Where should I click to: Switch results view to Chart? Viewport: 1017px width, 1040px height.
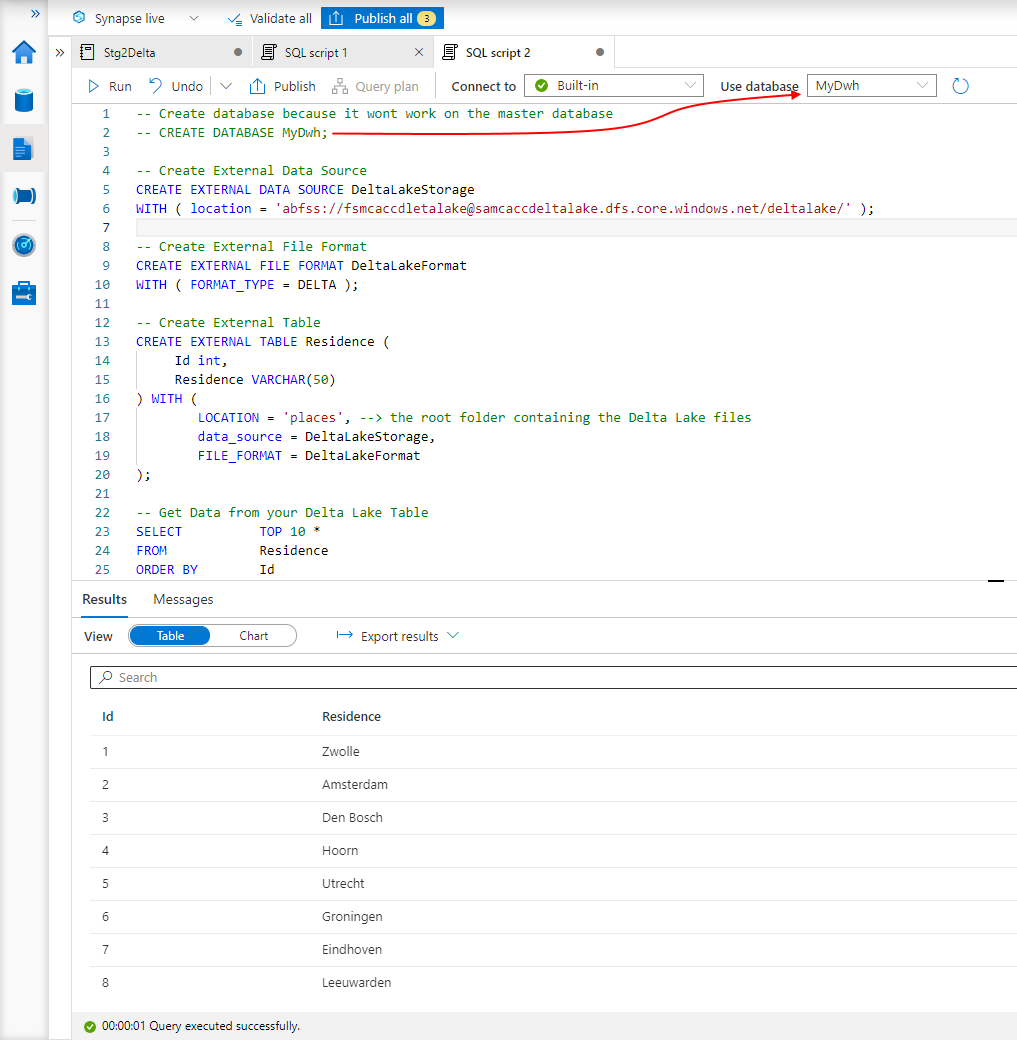[254, 635]
